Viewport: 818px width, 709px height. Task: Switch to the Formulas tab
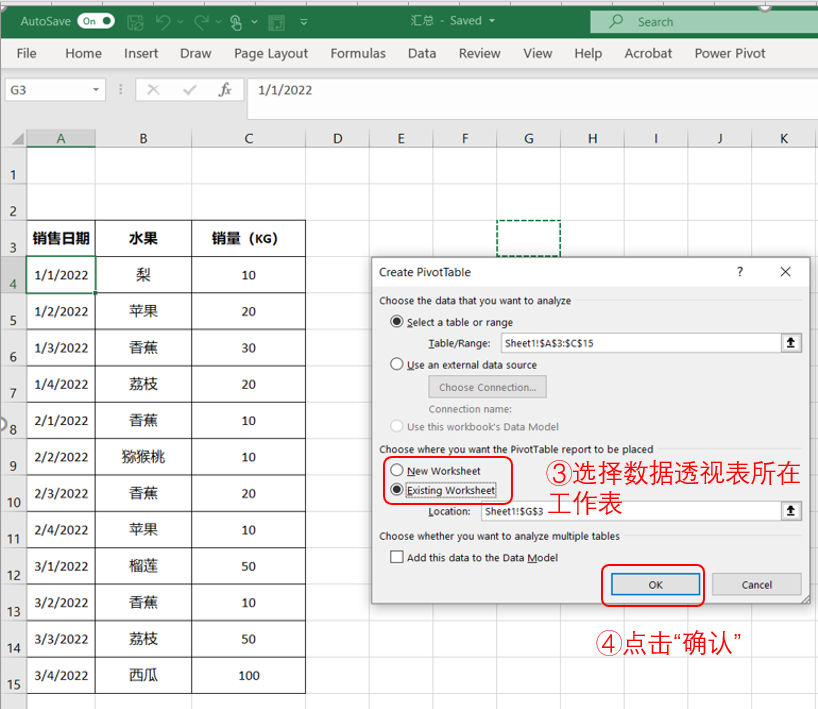point(358,53)
